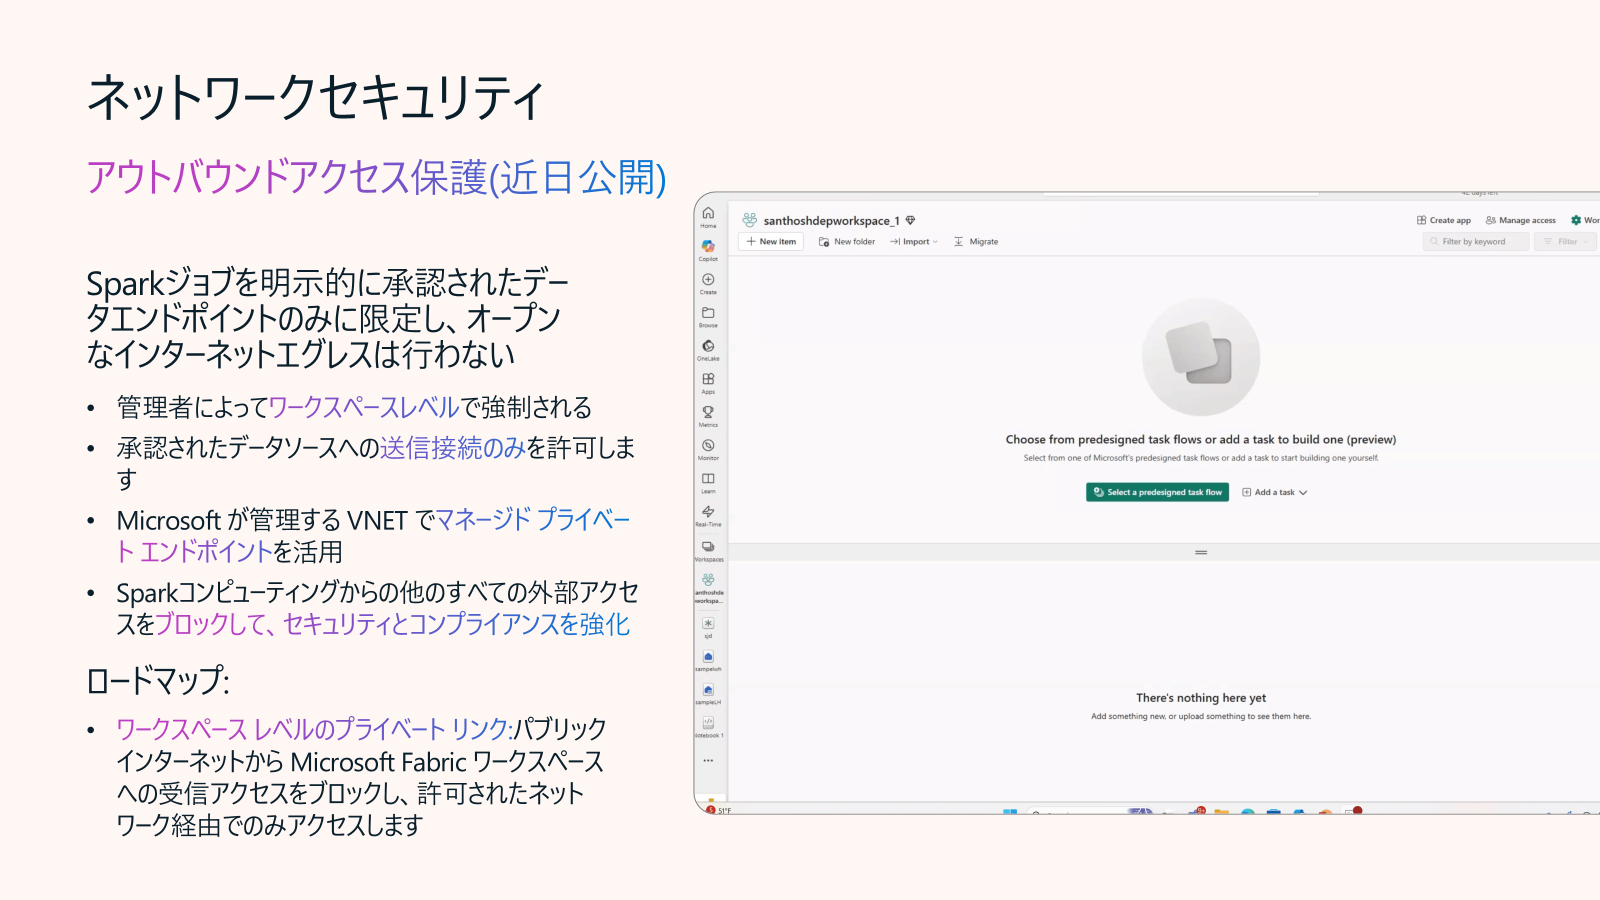Open the Workspaces list icon

708,550
